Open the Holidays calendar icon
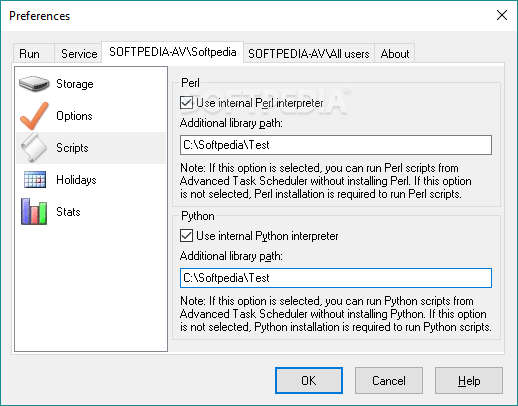 [35, 180]
